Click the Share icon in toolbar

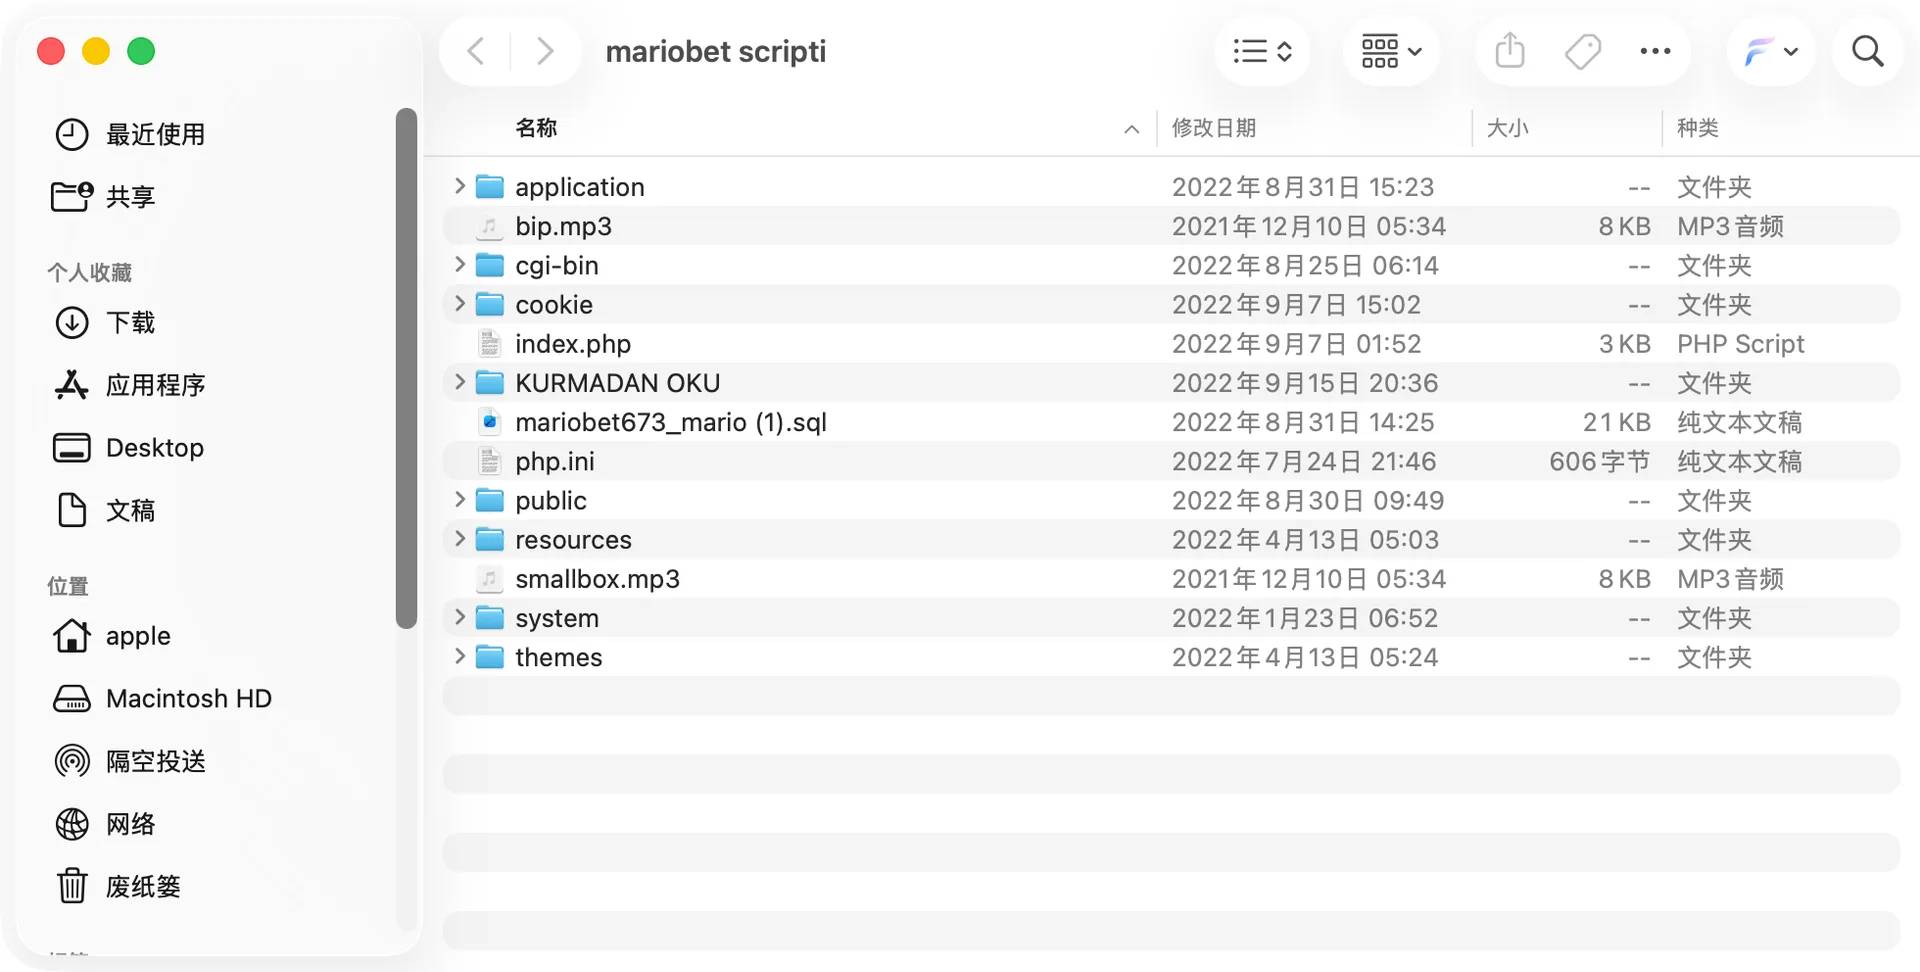1510,51
